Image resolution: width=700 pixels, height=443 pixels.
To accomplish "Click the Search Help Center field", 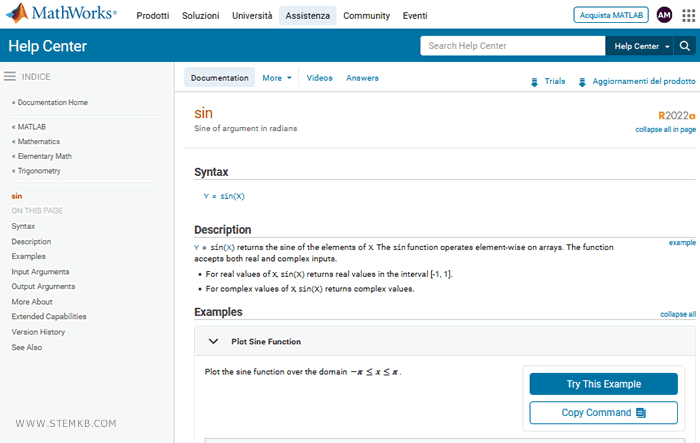I will tap(513, 46).
